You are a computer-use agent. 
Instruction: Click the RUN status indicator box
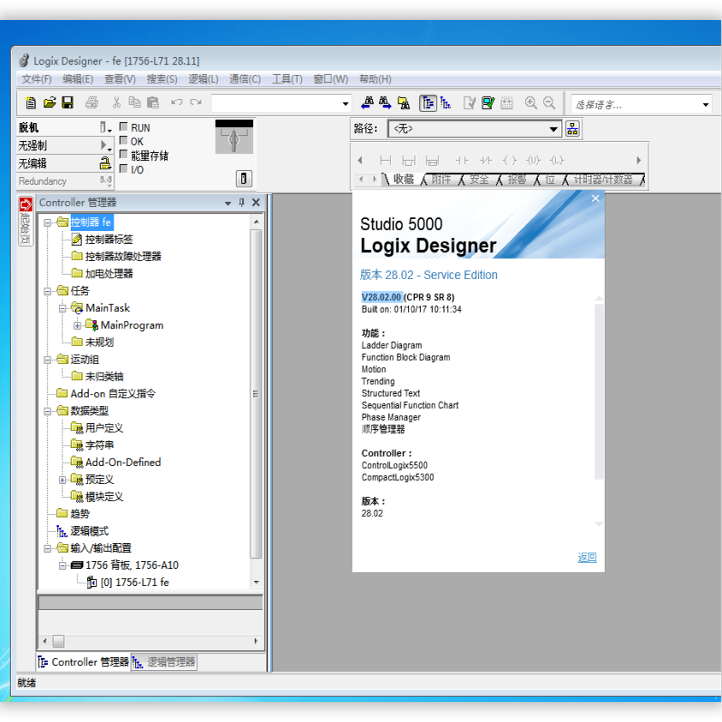[x=123, y=127]
